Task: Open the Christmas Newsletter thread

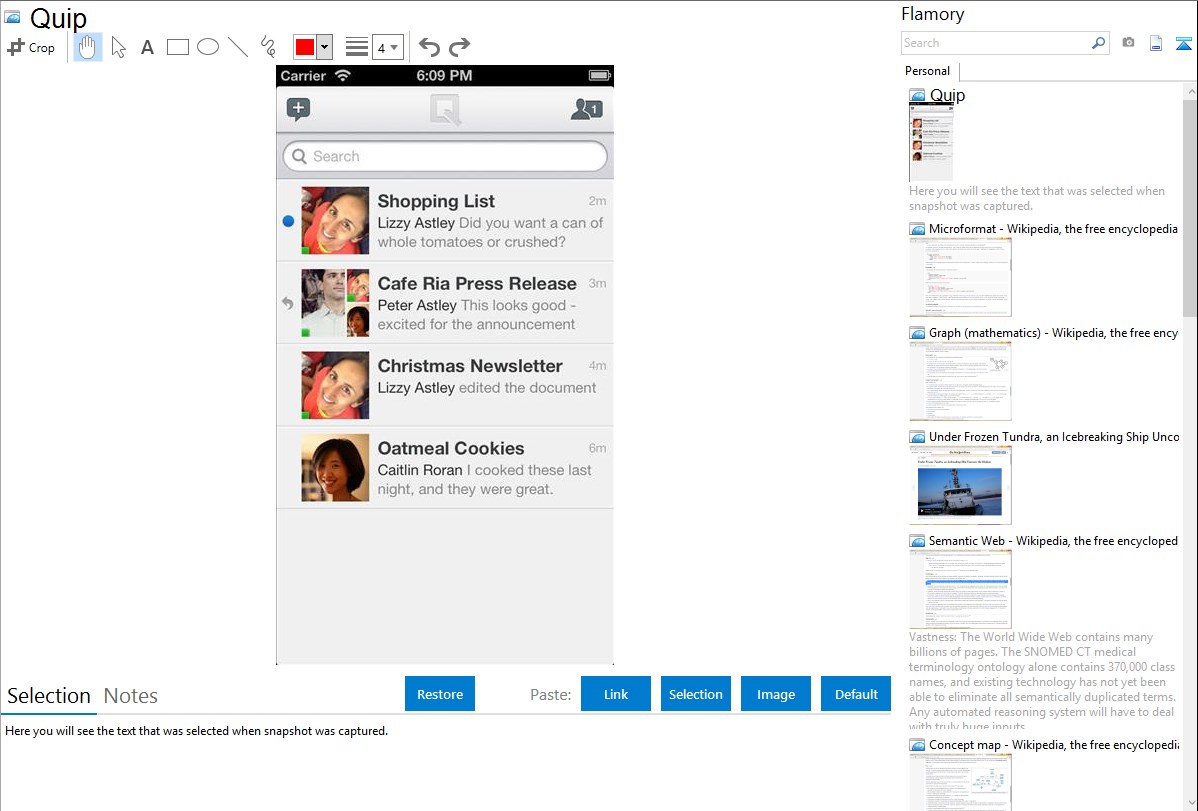Action: tap(445, 385)
